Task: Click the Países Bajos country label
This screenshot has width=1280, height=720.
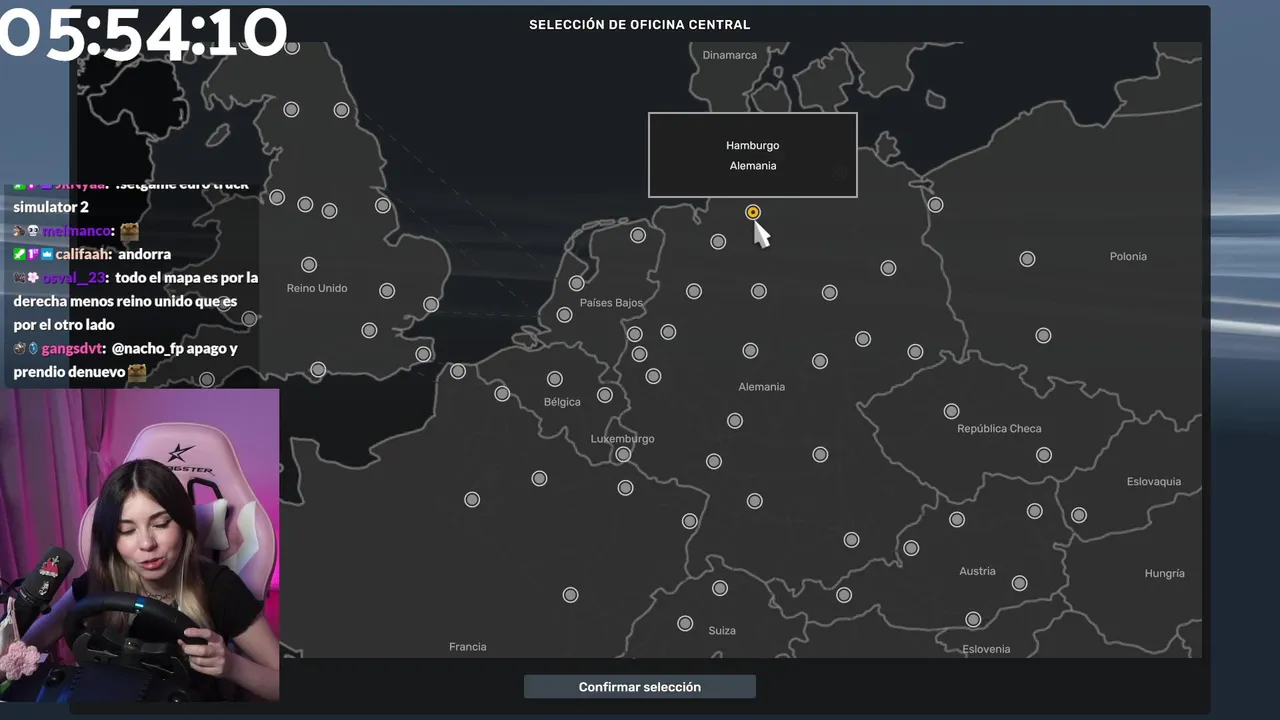Action: click(611, 302)
